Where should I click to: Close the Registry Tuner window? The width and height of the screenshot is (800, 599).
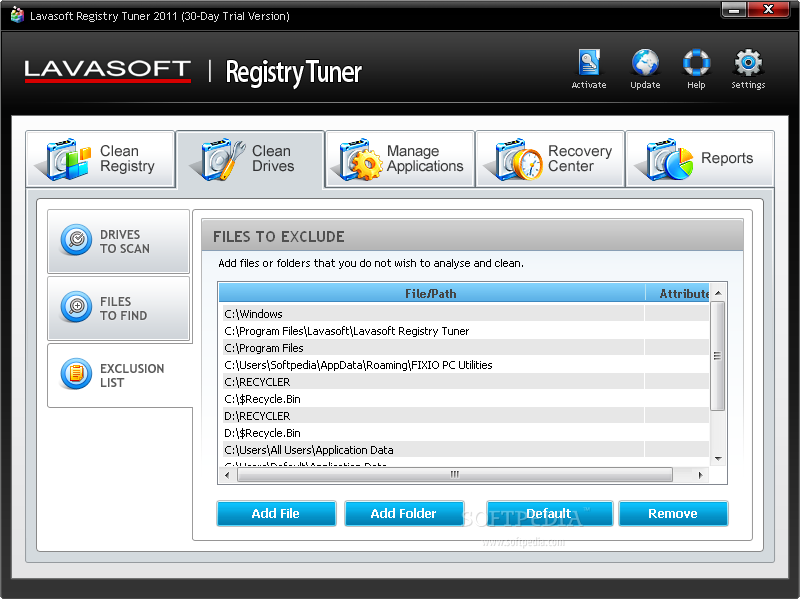[768, 10]
